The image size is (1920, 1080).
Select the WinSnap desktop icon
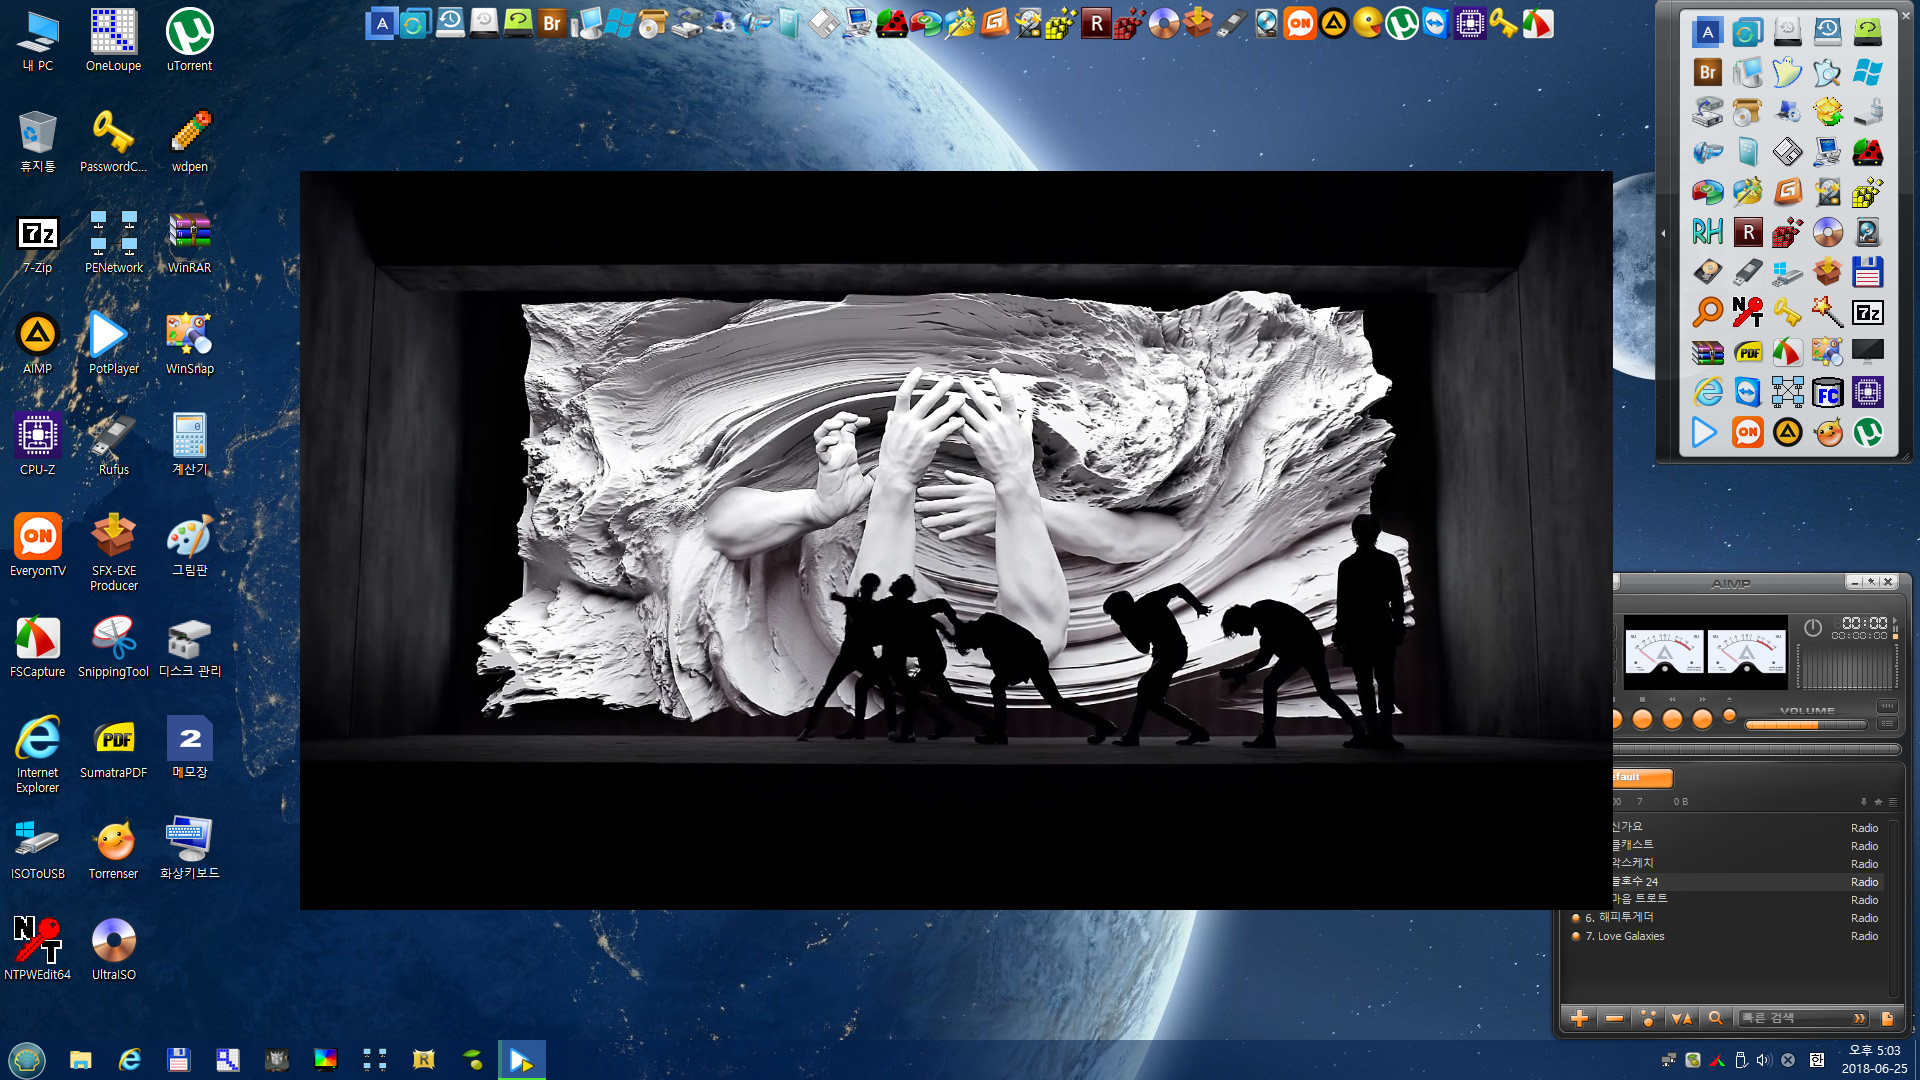coord(189,343)
